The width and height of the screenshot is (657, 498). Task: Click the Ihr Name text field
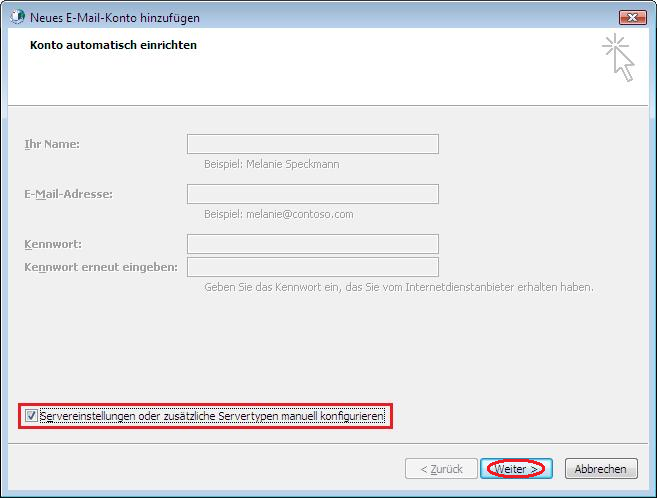coord(312,144)
